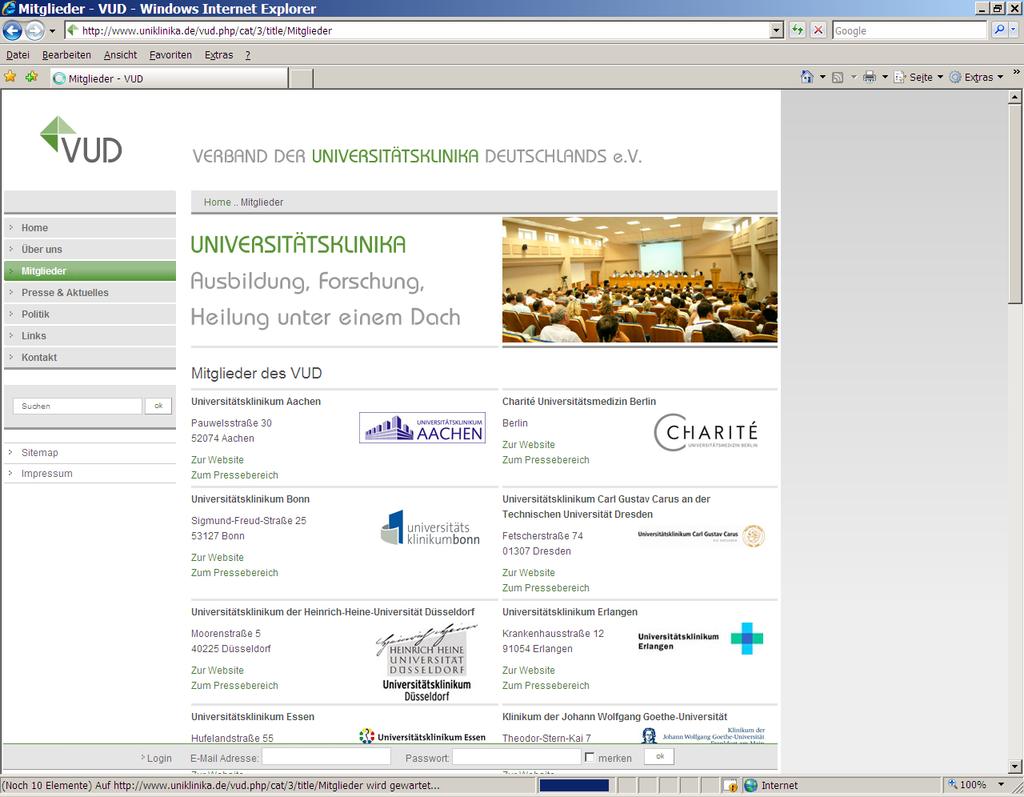The image size is (1024, 797).
Task: Open the Datei menu
Action: tap(18, 55)
